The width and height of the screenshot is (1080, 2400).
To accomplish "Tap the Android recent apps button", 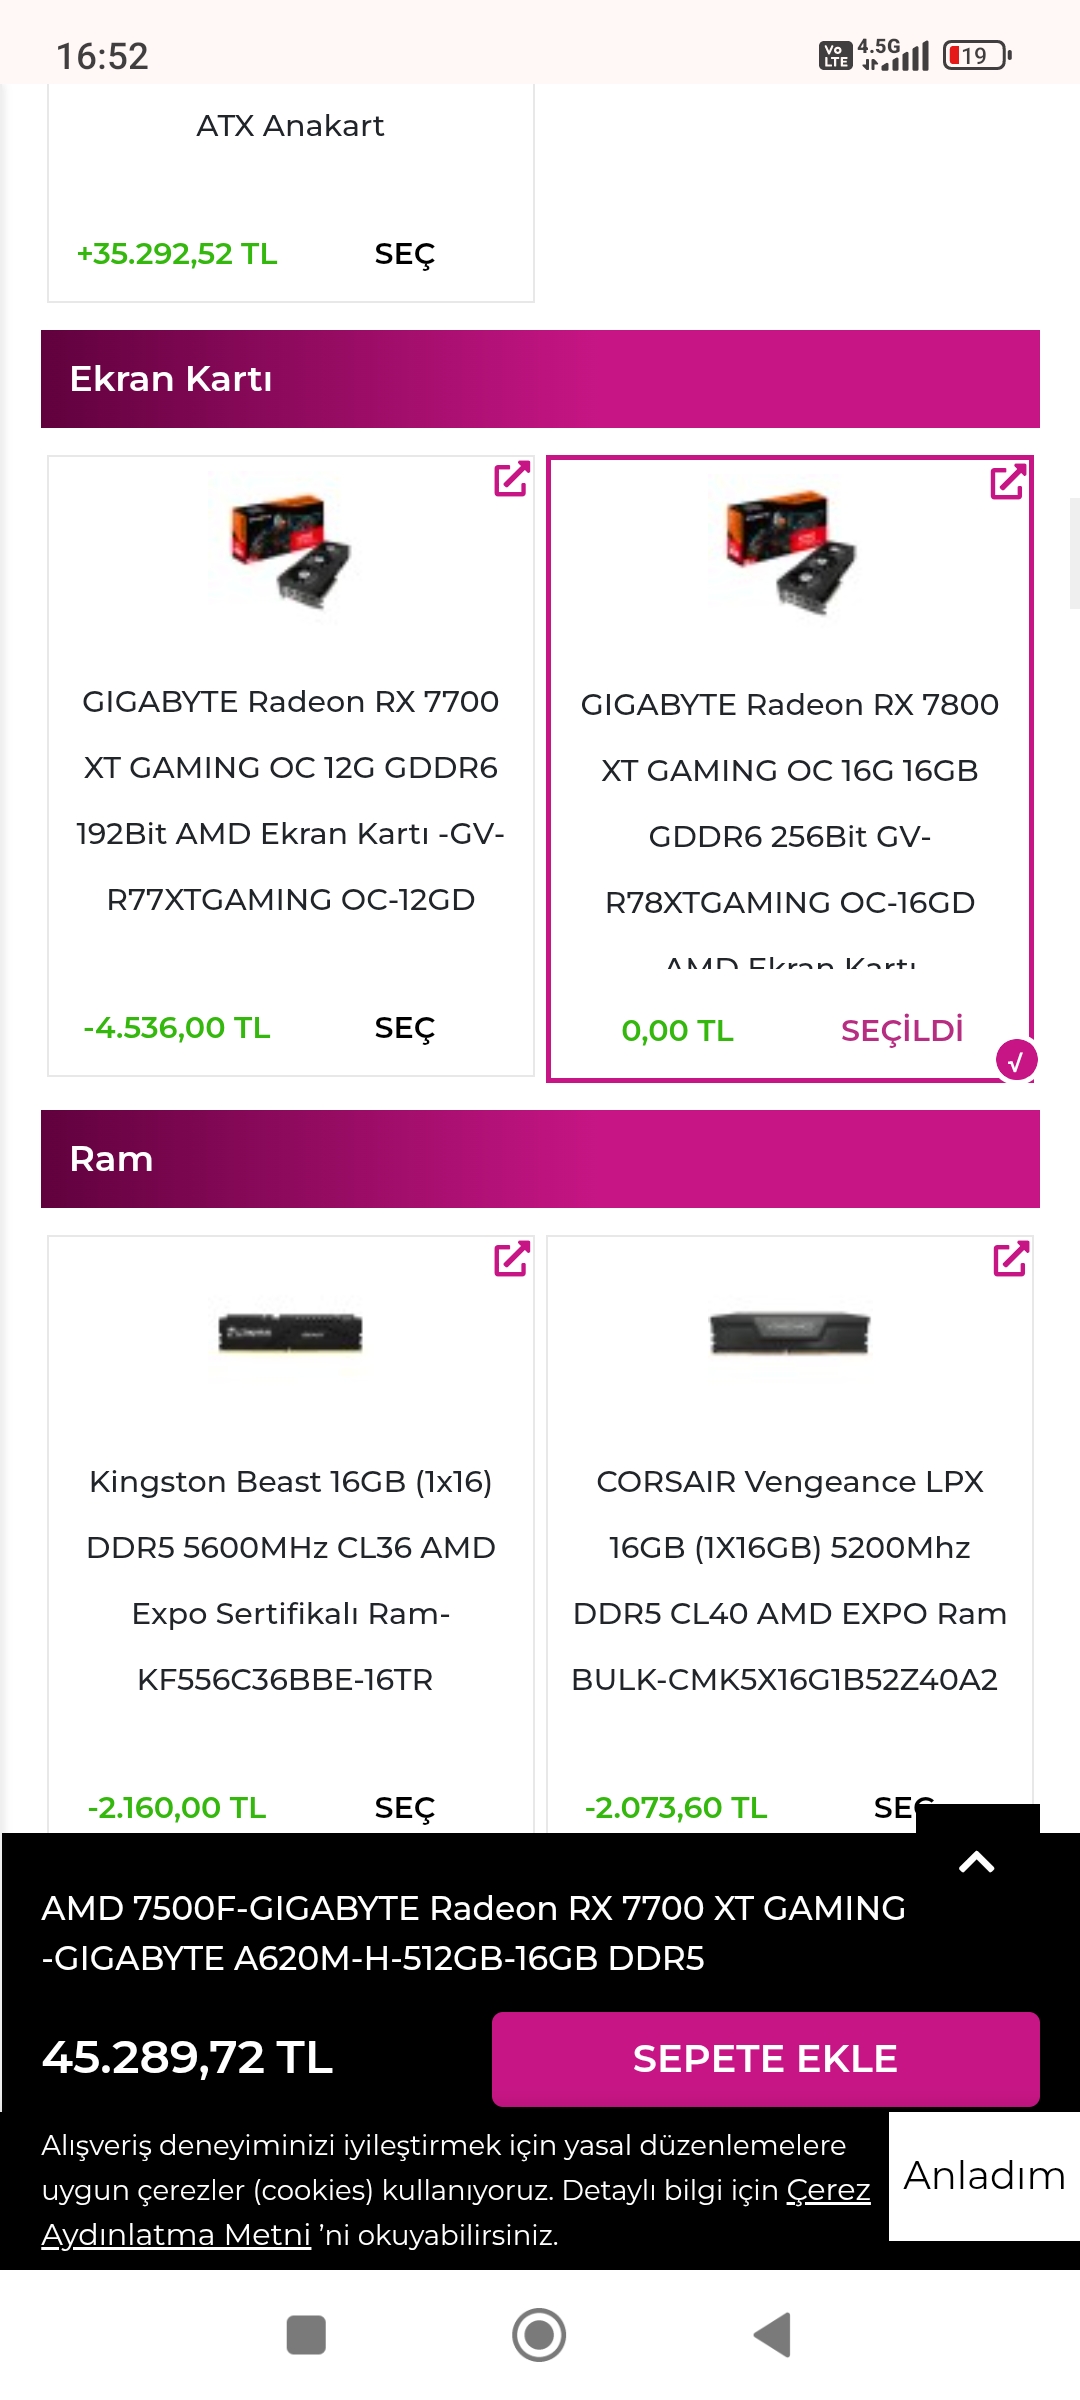I will tap(306, 2335).
